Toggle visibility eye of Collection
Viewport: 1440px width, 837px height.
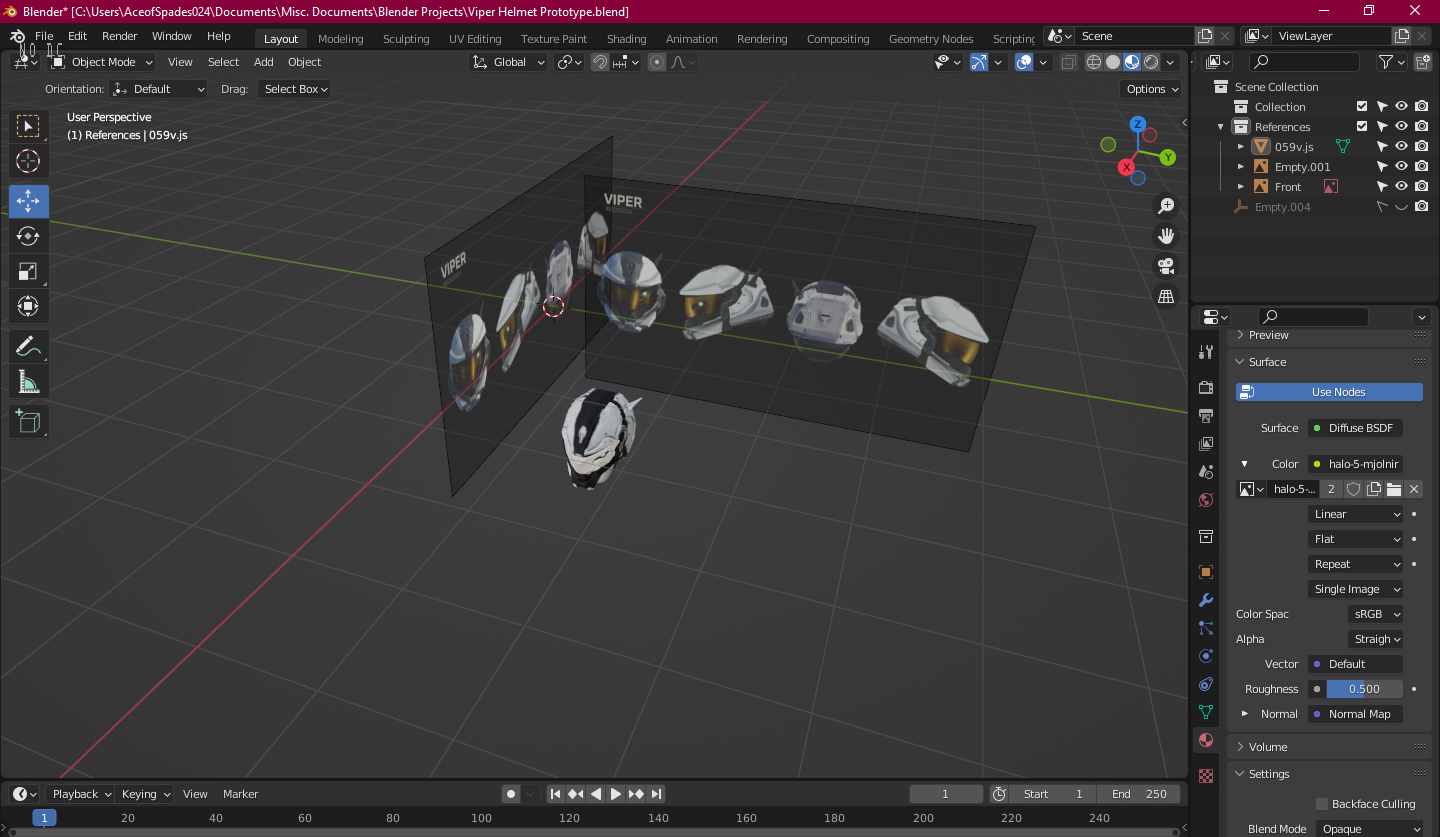pyautogui.click(x=1402, y=107)
